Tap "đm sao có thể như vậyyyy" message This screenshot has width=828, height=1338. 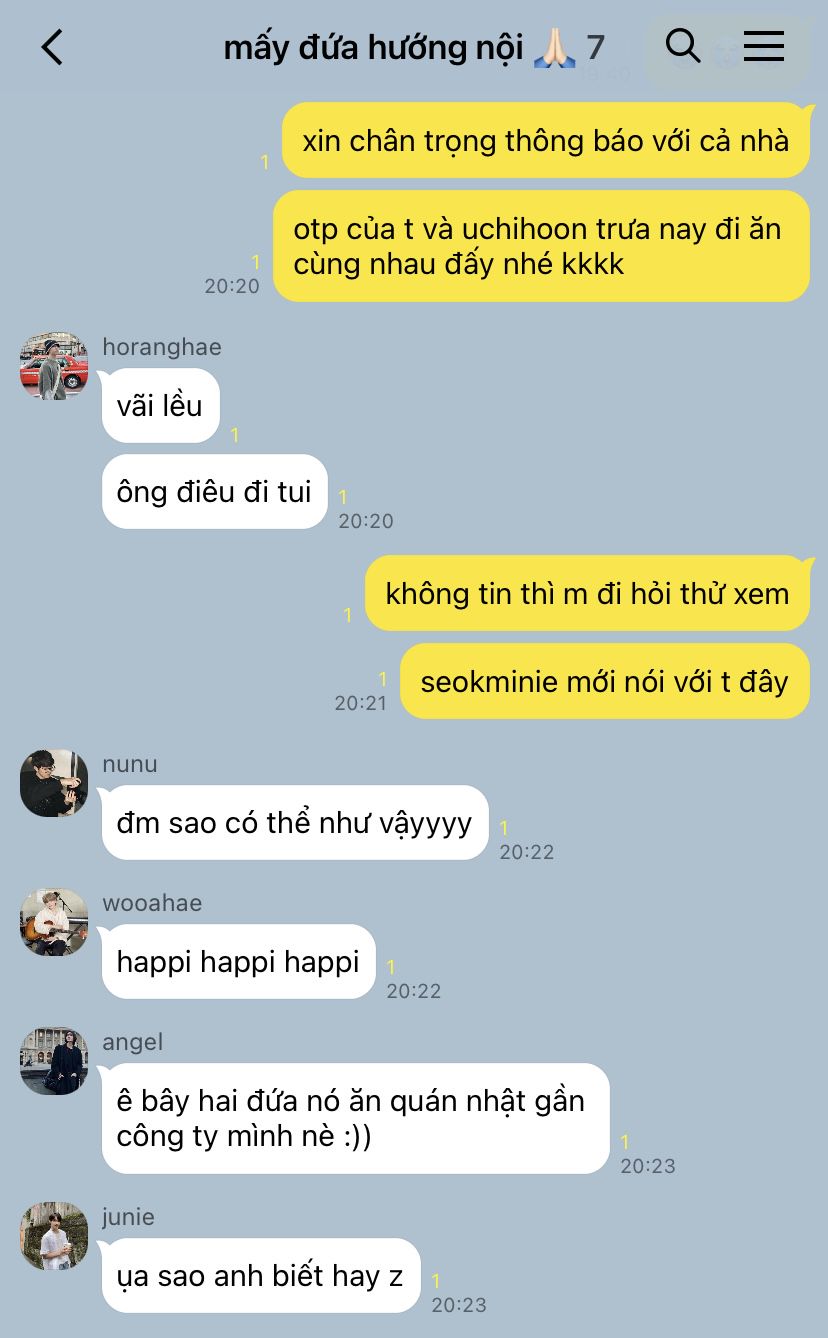[x=295, y=822]
